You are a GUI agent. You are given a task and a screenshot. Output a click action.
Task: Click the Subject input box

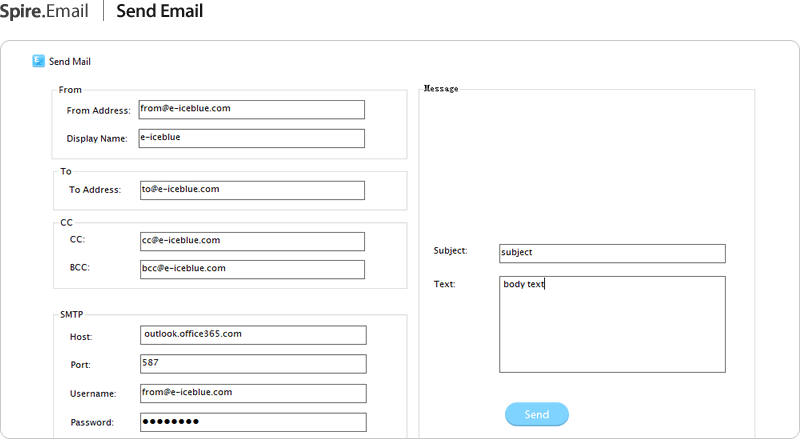pos(612,253)
